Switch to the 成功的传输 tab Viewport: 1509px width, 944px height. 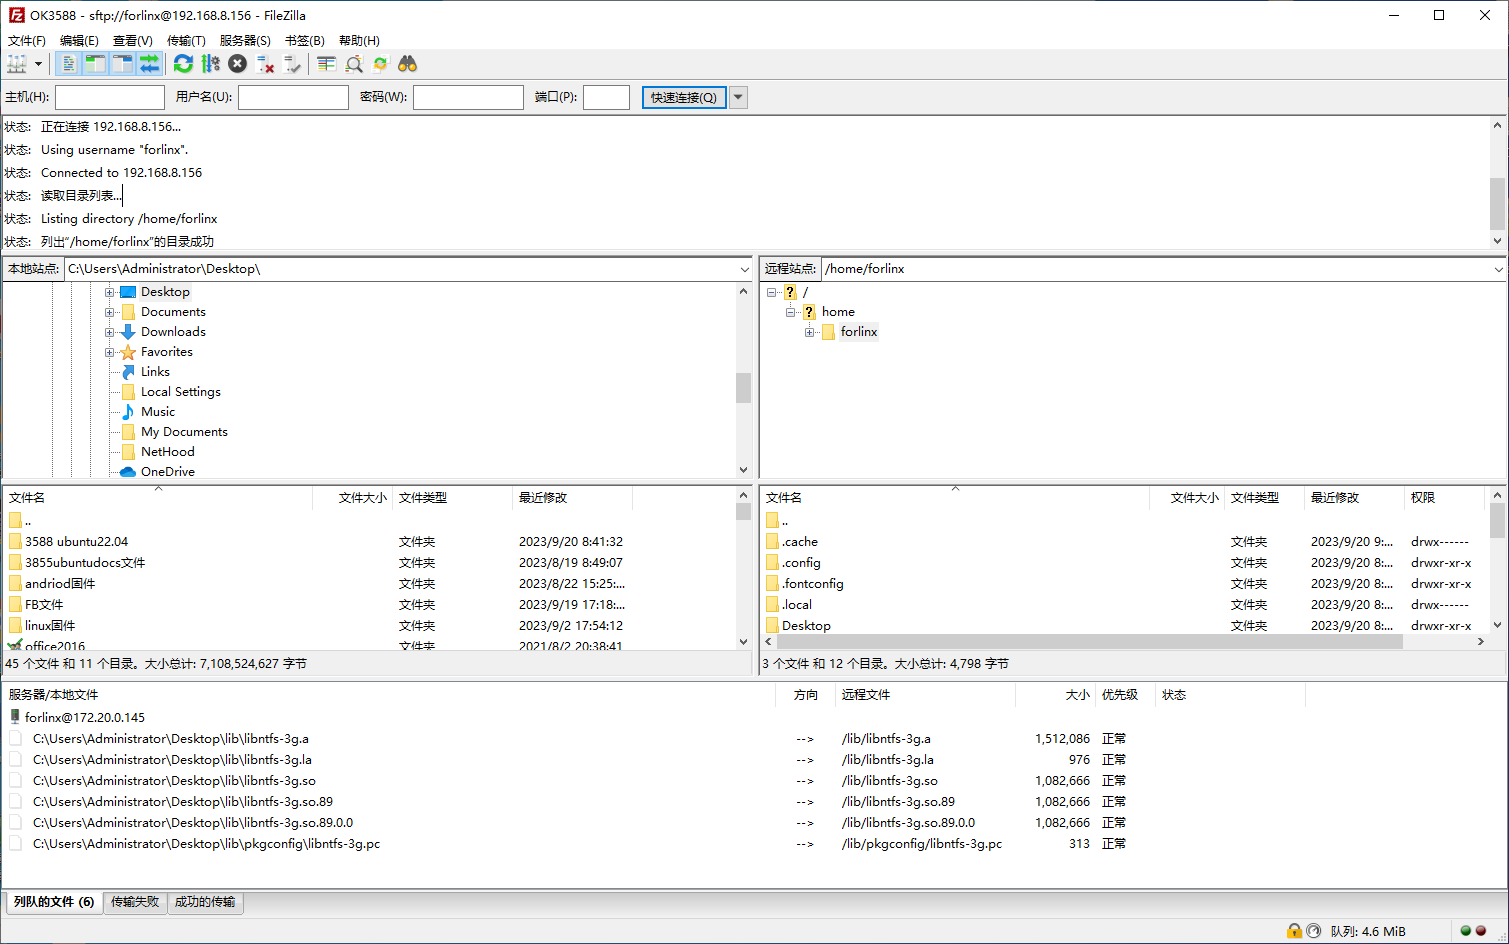205,902
